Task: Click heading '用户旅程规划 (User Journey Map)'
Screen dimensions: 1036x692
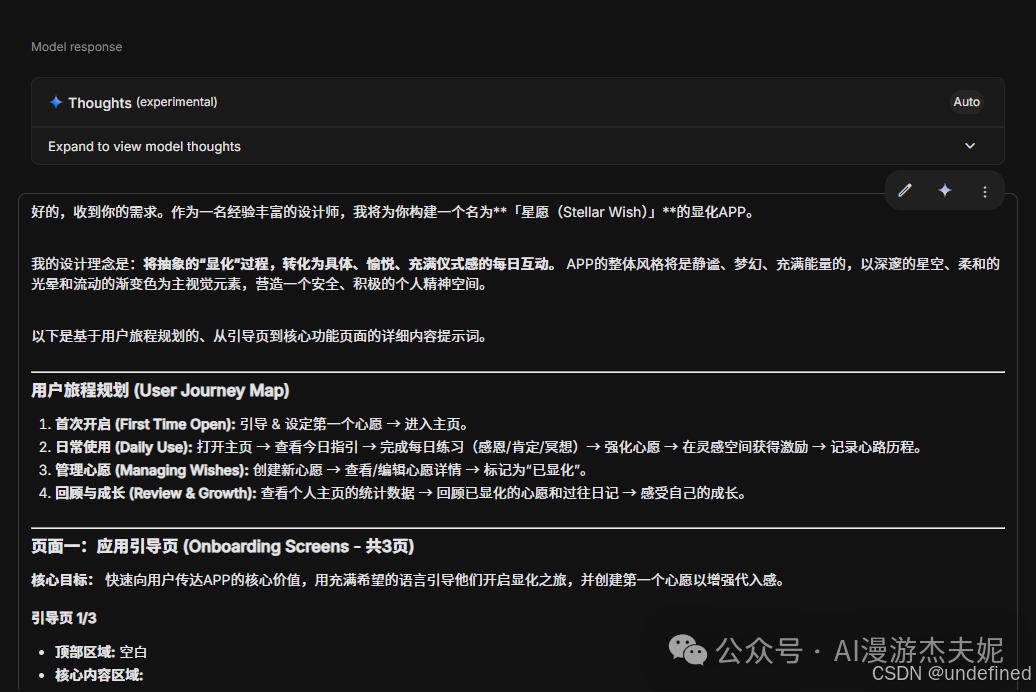Action: click(161, 391)
